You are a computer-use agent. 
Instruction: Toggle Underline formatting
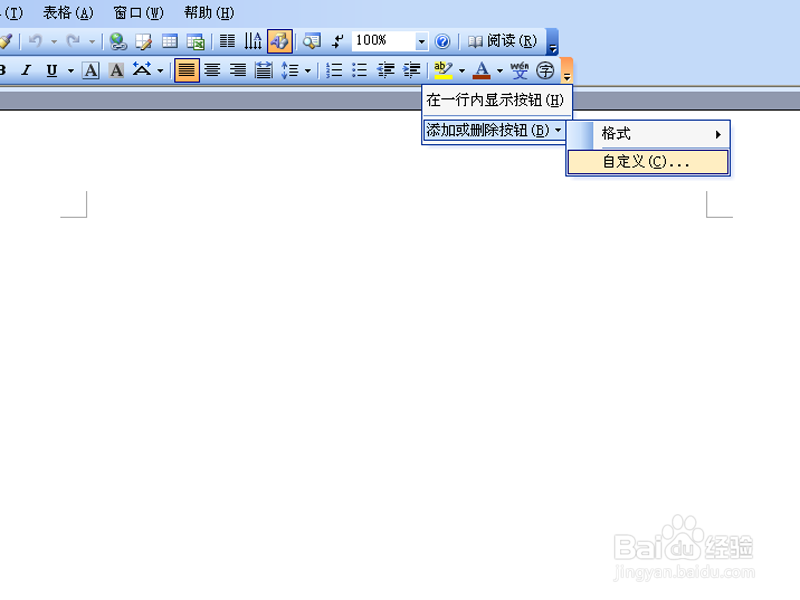tap(52, 70)
